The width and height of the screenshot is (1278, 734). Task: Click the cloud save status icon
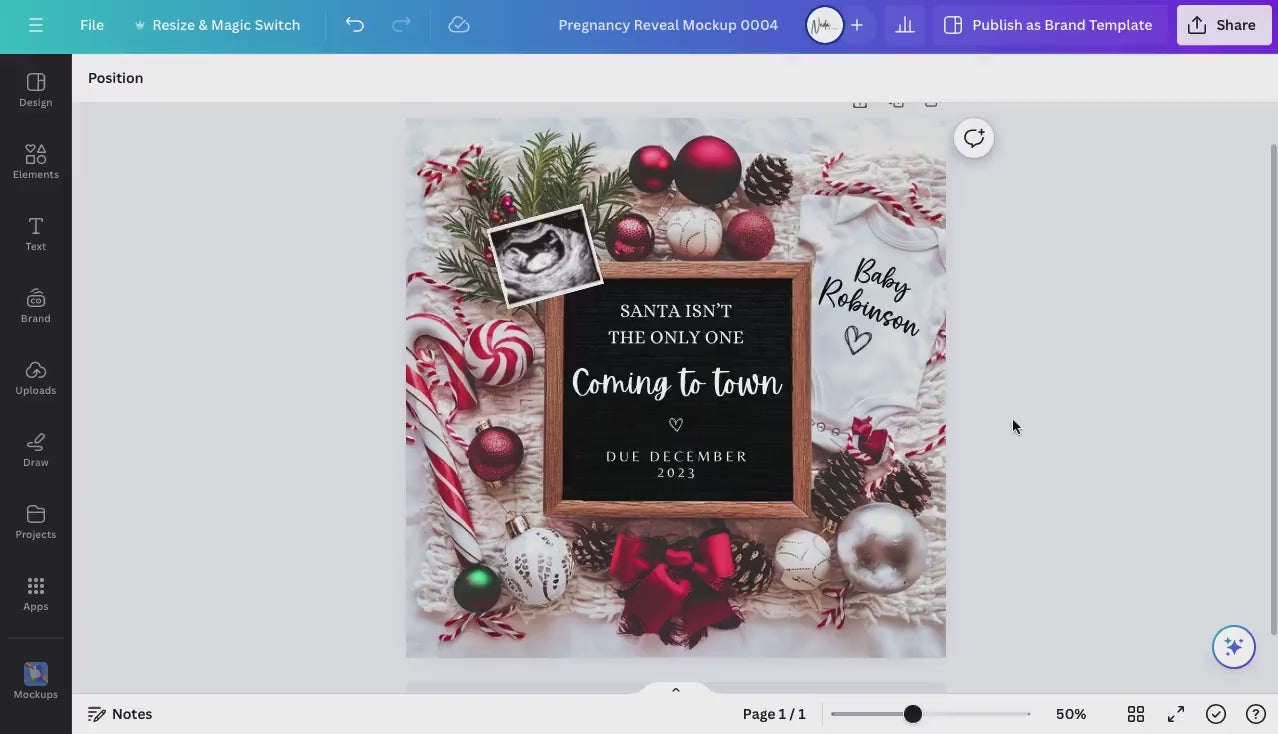tap(459, 25)
